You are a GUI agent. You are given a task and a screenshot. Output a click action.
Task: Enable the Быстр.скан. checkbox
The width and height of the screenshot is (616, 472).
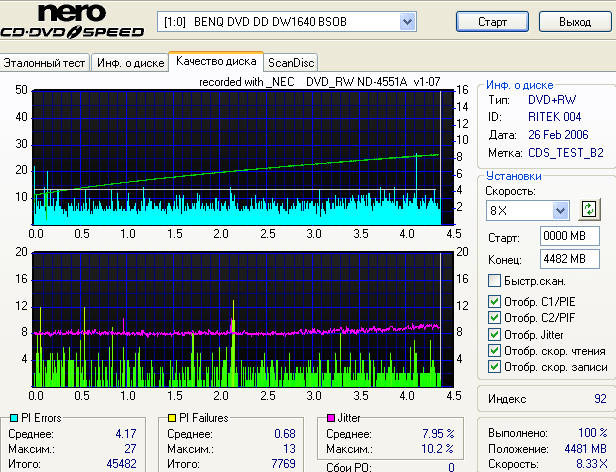(x=494, y=281)
